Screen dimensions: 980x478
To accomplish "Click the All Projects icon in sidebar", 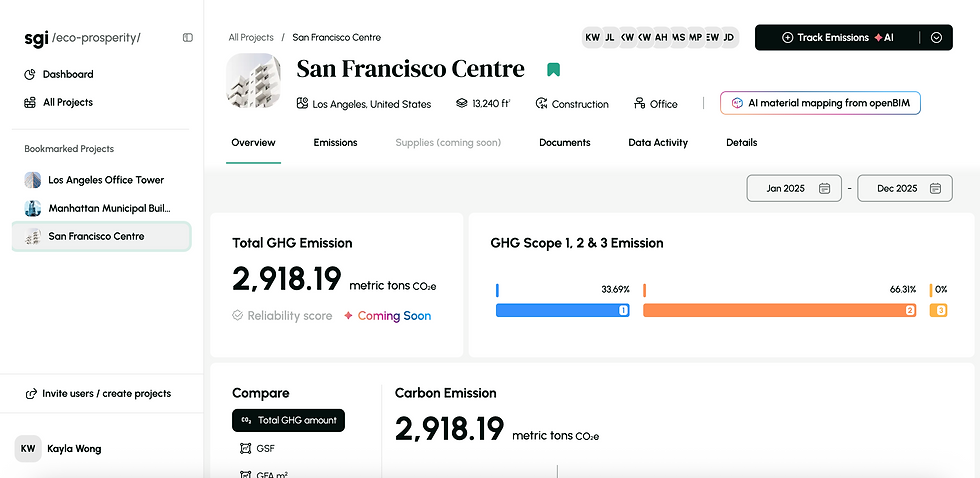I will click(x=29, y=102).
